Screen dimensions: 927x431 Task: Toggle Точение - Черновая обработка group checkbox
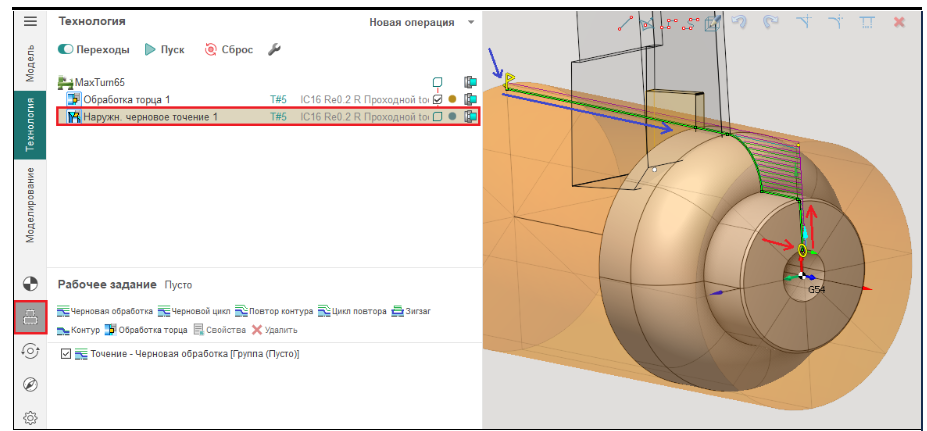click(66, 354)
